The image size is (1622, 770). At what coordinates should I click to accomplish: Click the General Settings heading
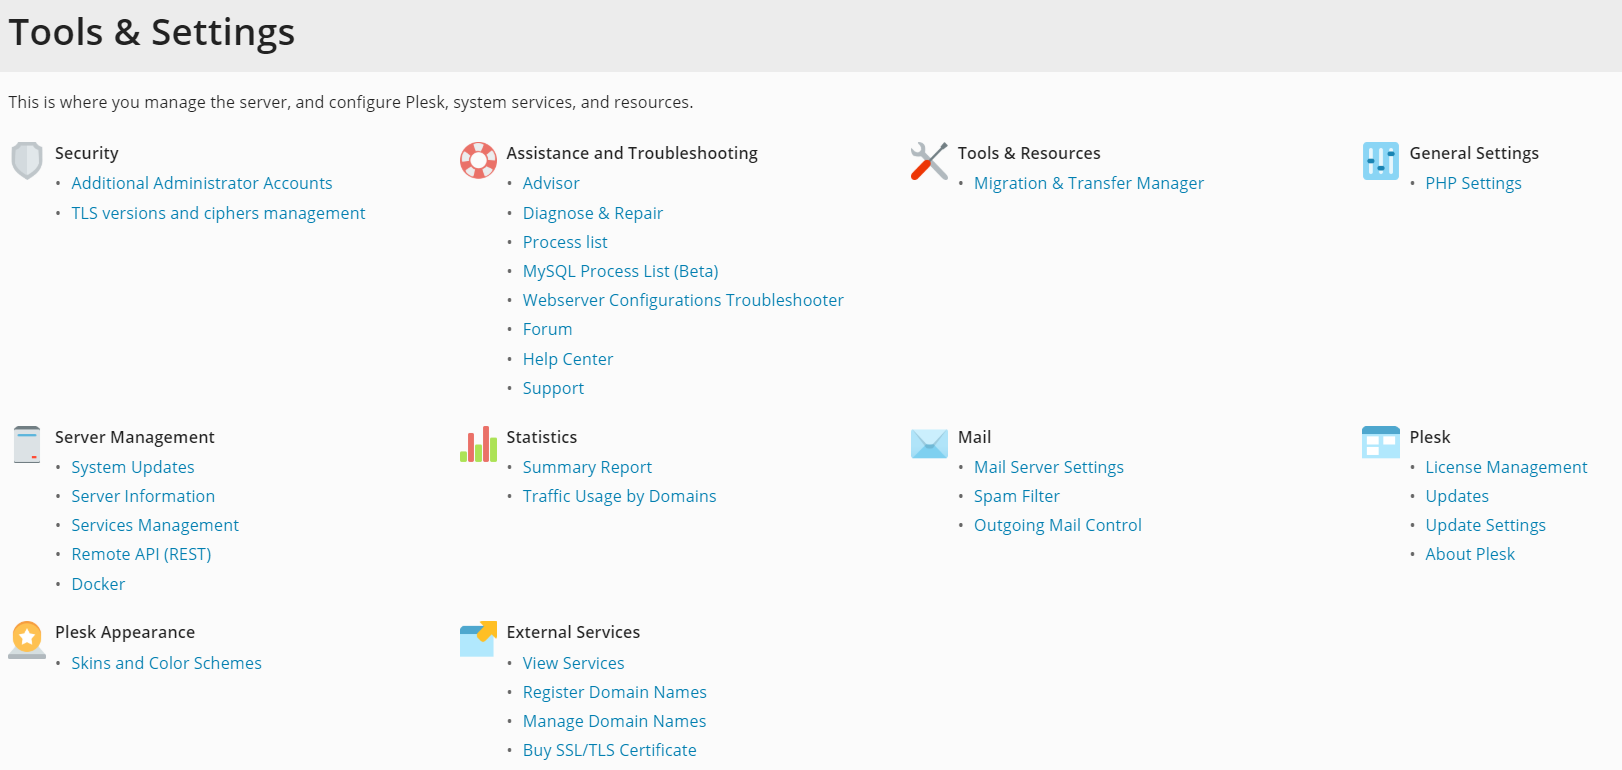[x=1474, y=153]
